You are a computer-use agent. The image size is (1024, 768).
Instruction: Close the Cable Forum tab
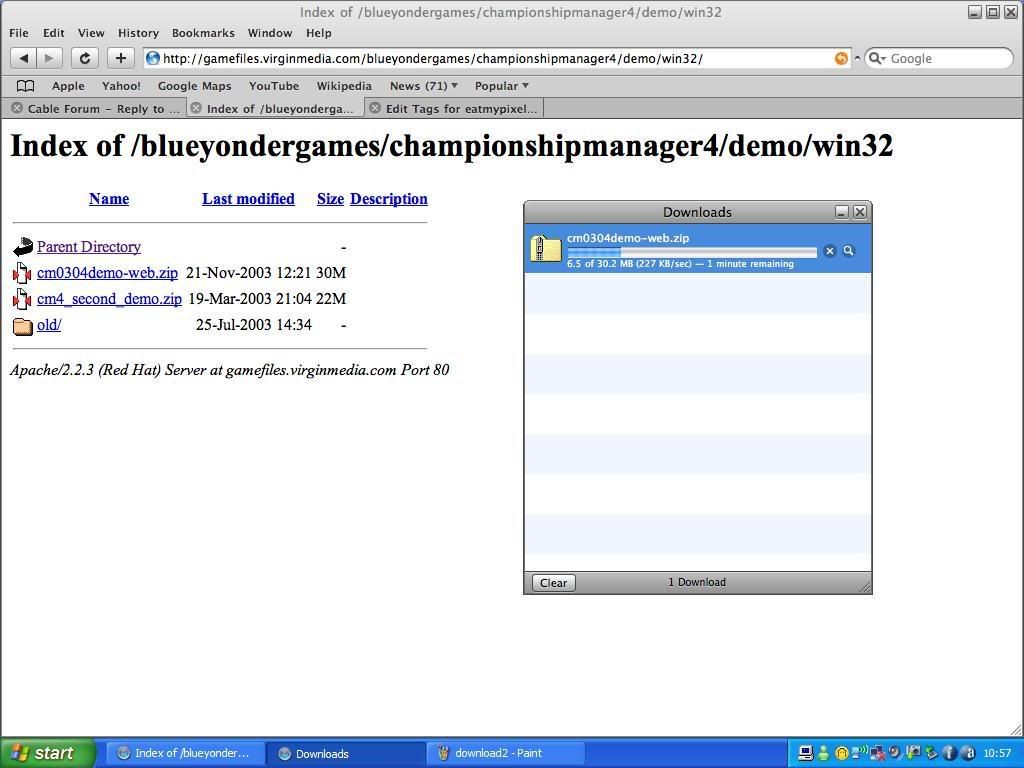pos(17,108)
